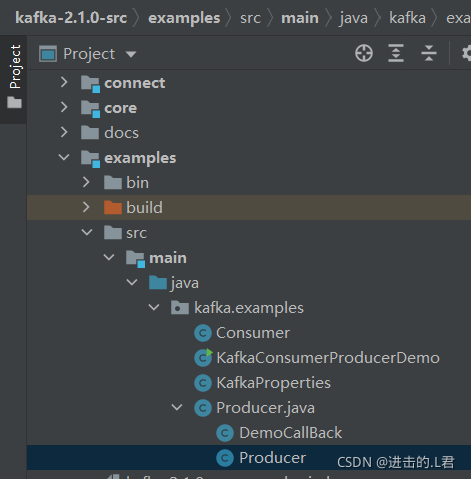Viewport: 471px width, 479px height.
Task: Click examples in the breadcrumb bar
Action: [x=184, y=18]
